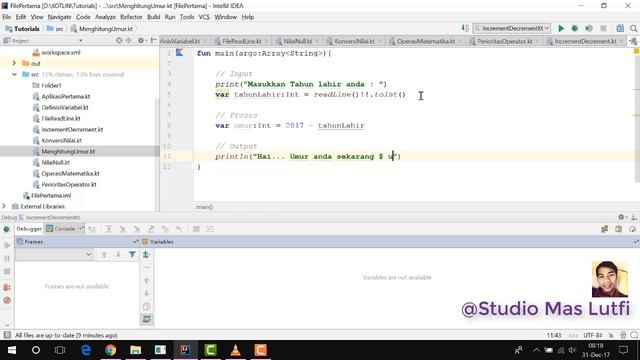View breakpoints with the red dots icon
The height and width of the screenshot is (360, 640).
pos(7,287)
